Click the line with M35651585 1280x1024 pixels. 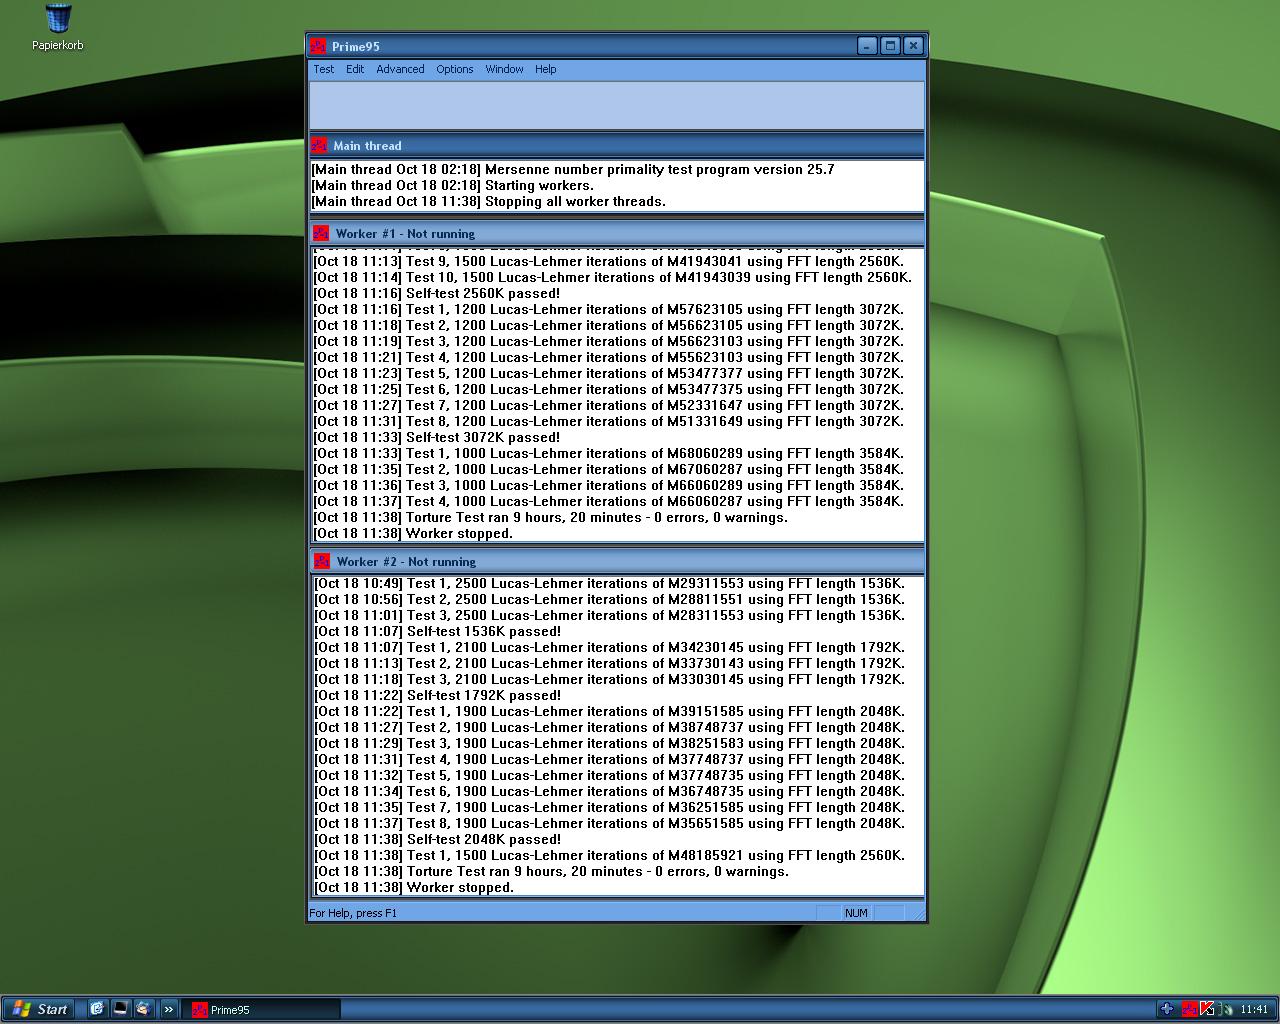click(610, 823)
